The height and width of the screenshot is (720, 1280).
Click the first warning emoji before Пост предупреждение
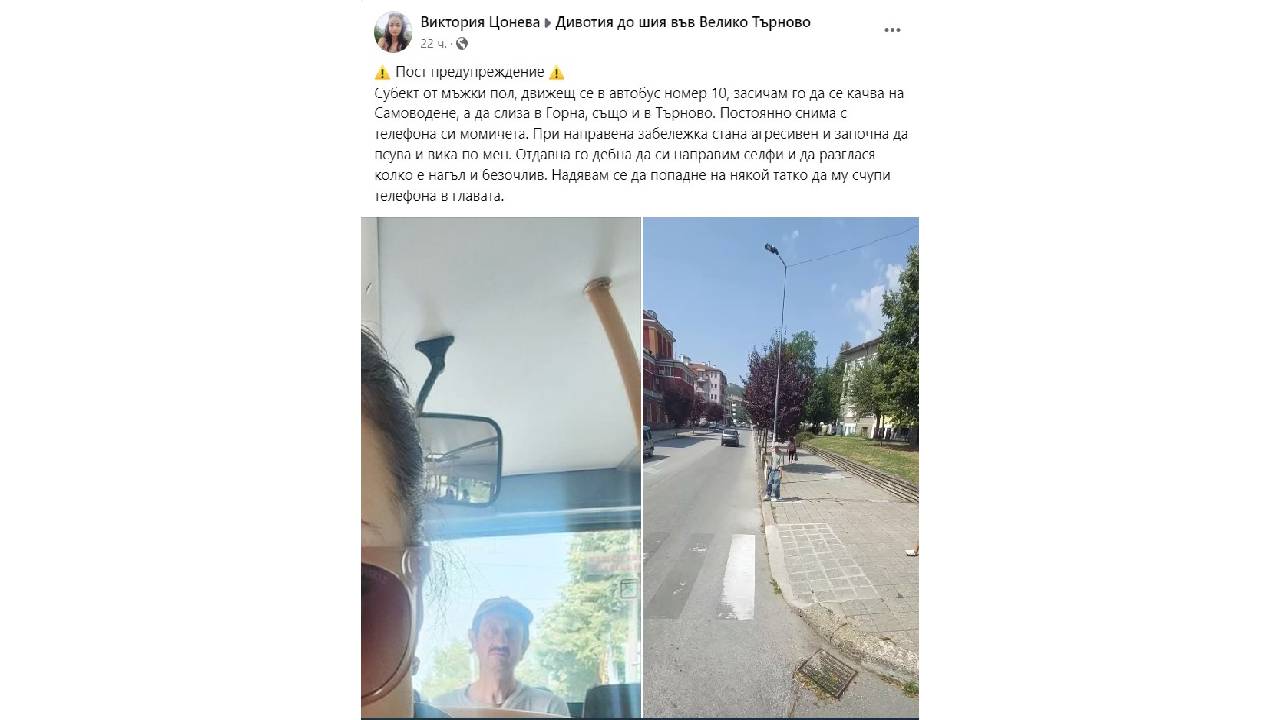click(382, 72)
